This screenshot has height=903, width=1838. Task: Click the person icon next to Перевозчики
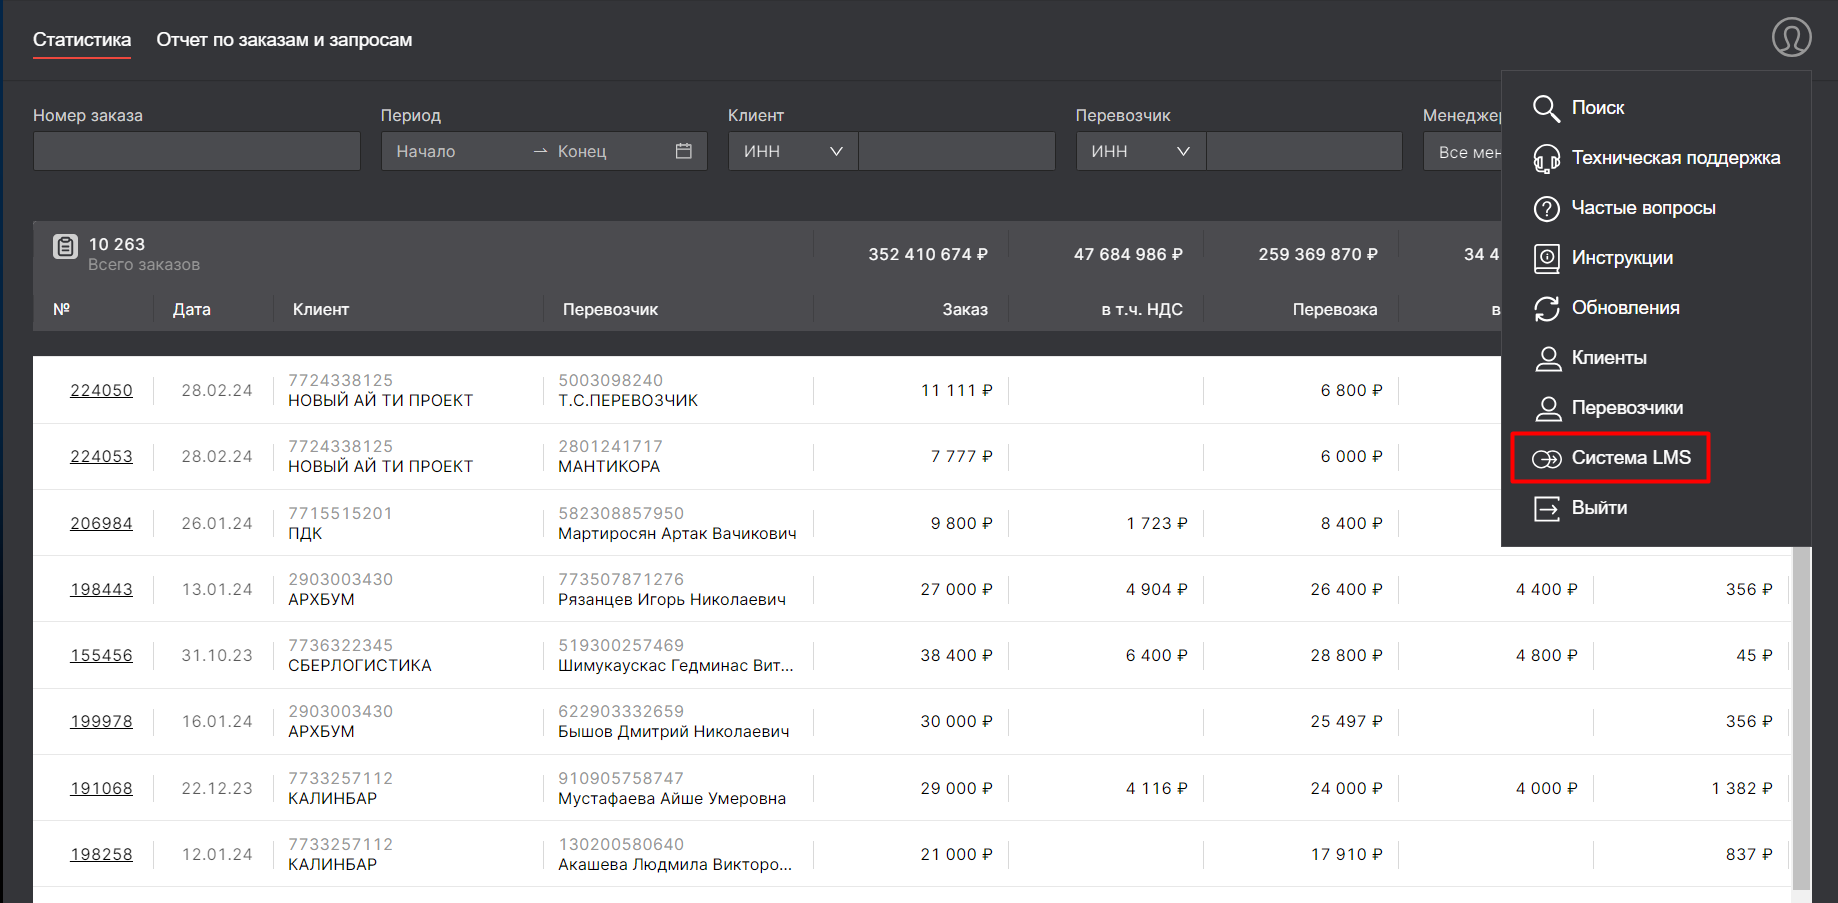pyautogui.click(x=1548, y=408)
